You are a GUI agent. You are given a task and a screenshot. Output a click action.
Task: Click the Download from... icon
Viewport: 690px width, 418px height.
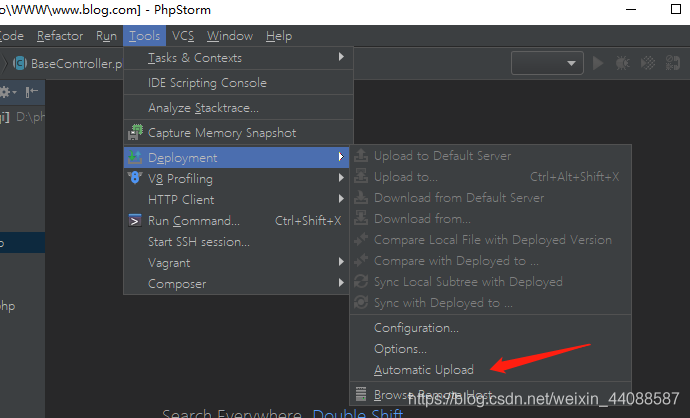(361, 218)
